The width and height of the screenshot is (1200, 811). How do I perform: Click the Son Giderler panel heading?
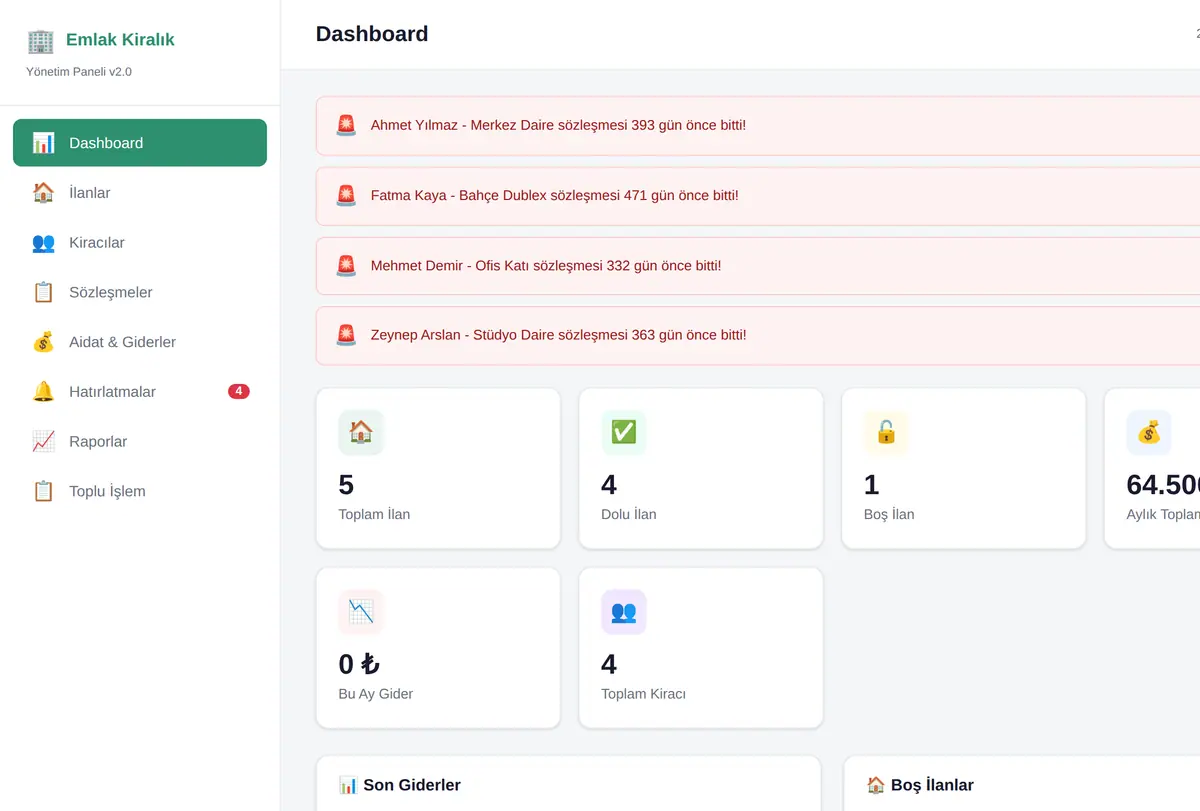400,785
